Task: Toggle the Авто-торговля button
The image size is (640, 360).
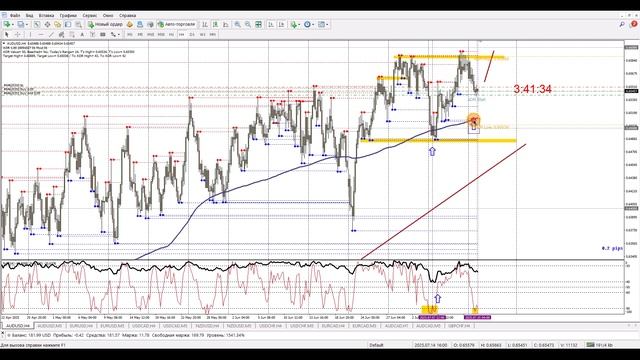Action: pos(176,24)
